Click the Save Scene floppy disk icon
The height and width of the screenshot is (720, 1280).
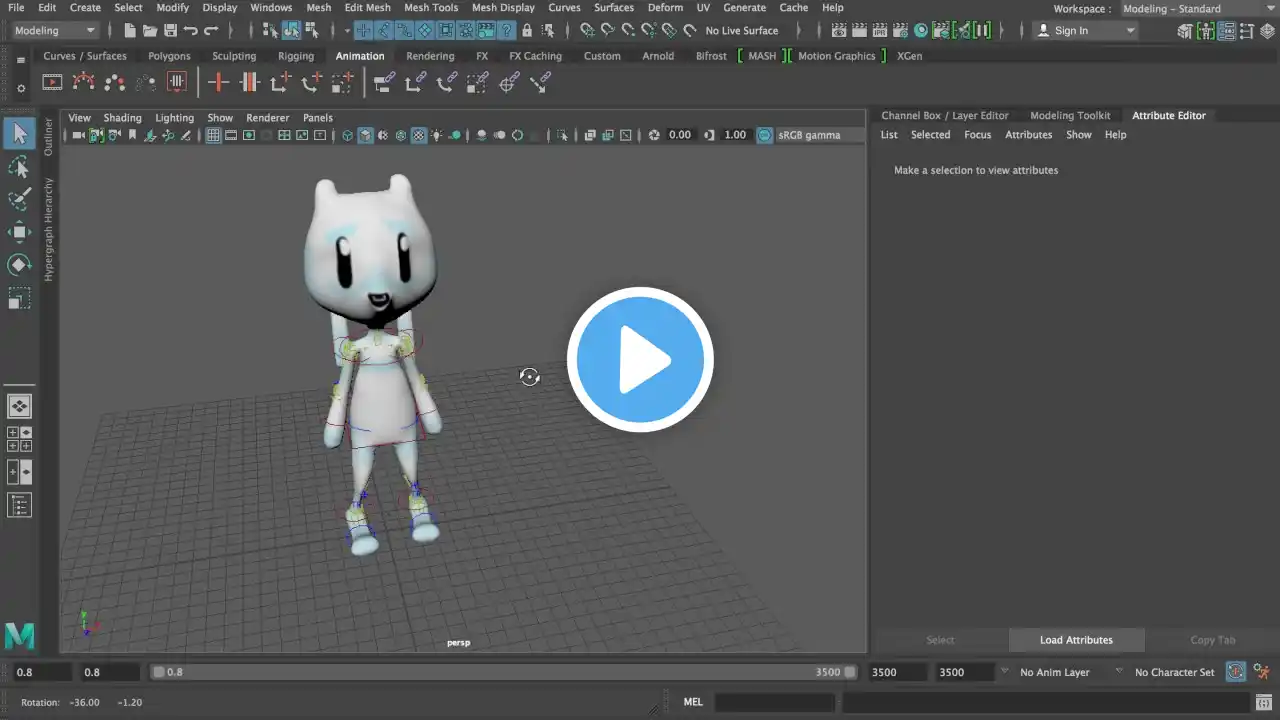[x=170, y=31]
